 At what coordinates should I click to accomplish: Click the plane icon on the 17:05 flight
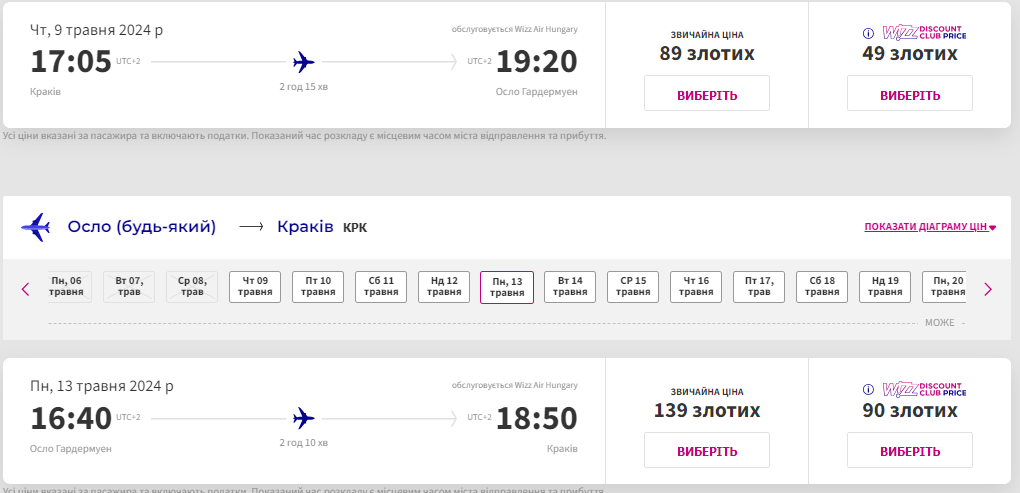click(304, 62)
